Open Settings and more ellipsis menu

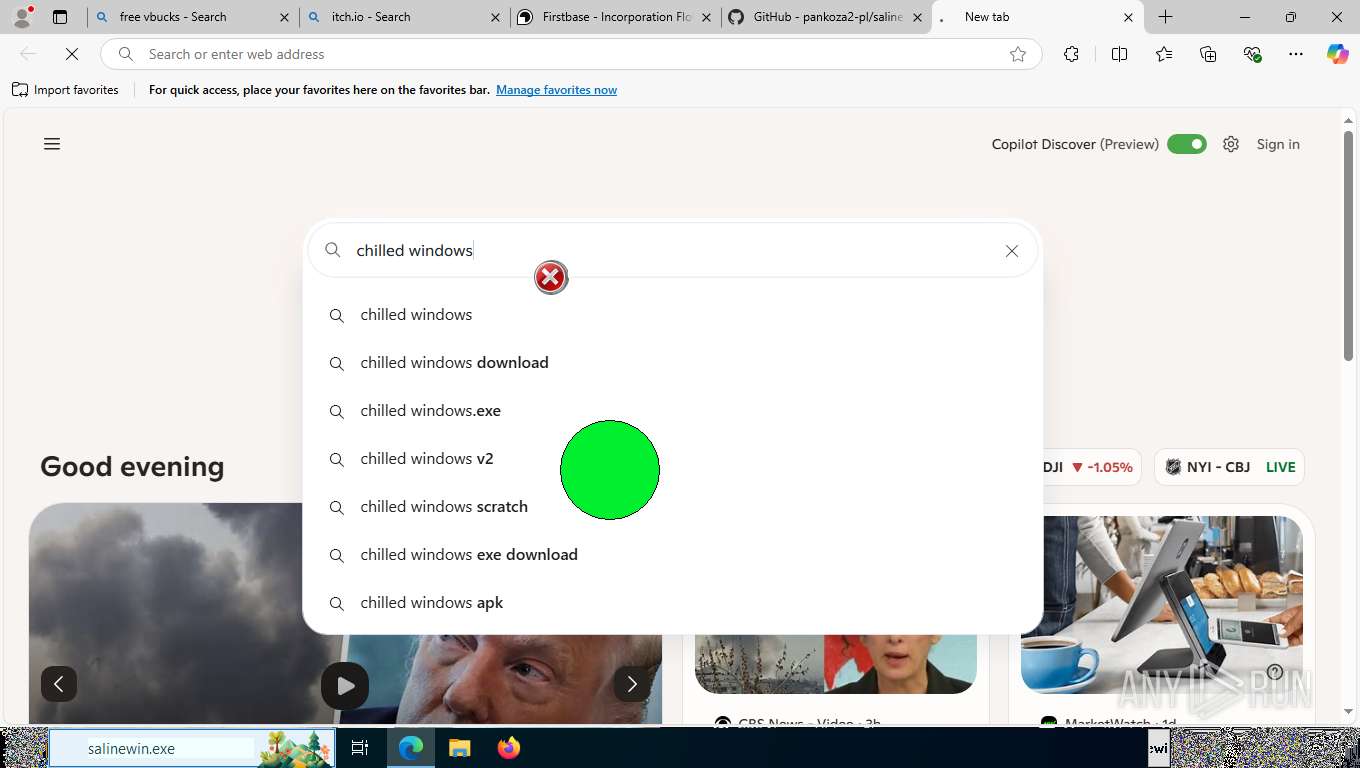click(1296, 54)
